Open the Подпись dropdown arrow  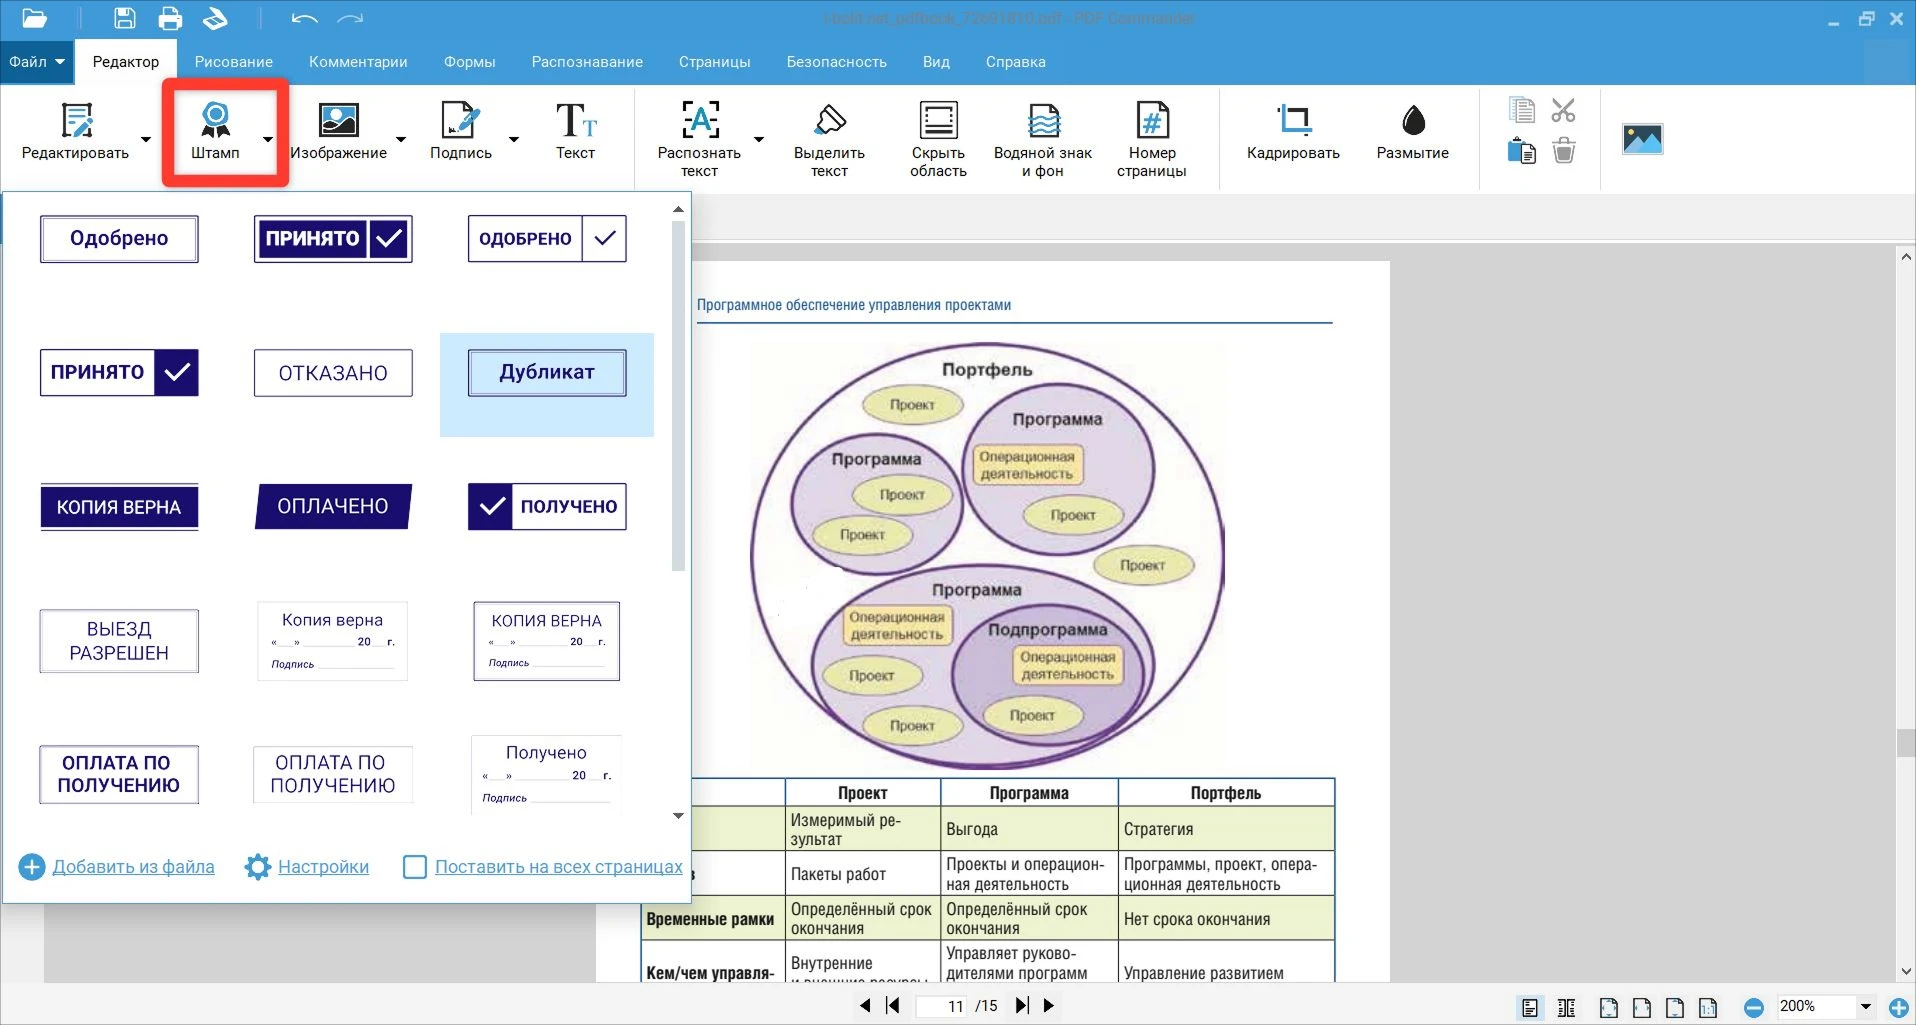[514, 139]
